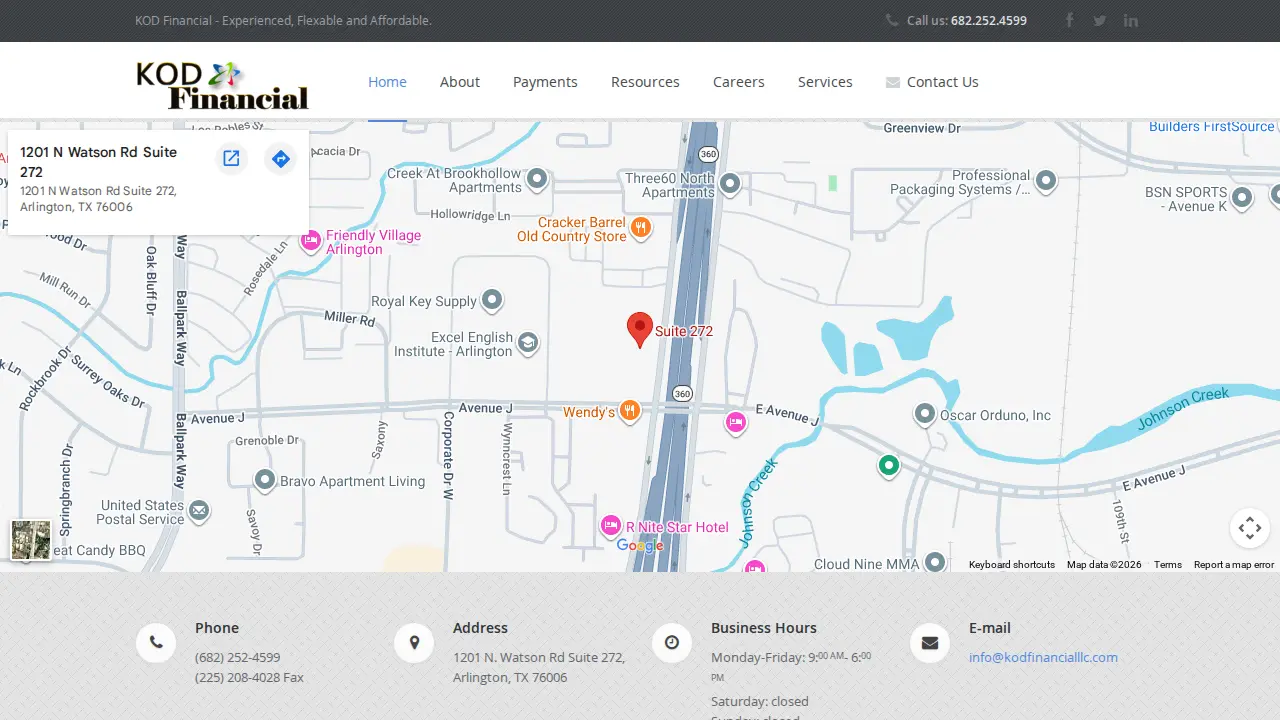The width and height of the screenshot is (1280, 720).
Task: Open the About menu item
Action: (460, 82)
